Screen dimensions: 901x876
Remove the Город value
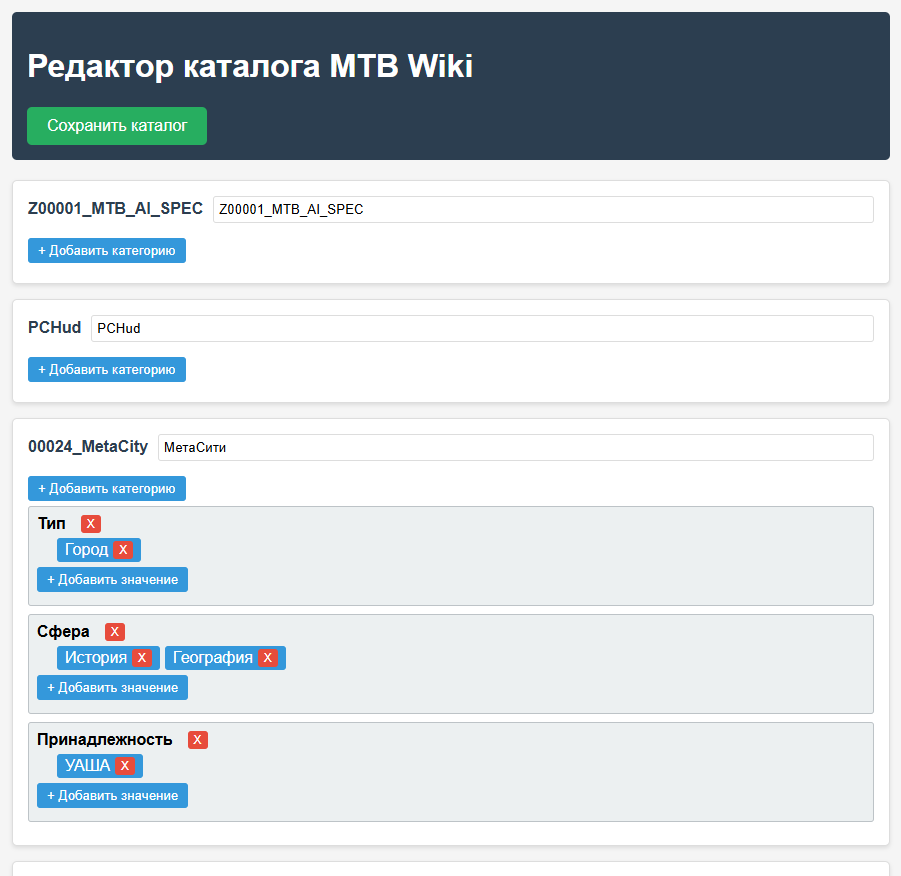(x=123, y=550)
